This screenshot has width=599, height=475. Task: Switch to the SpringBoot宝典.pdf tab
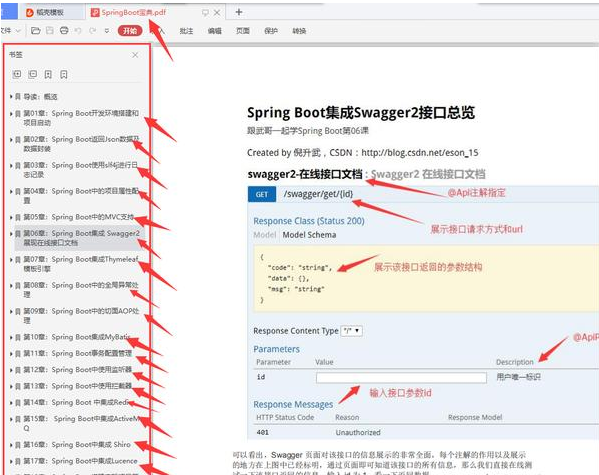[133, 13]
